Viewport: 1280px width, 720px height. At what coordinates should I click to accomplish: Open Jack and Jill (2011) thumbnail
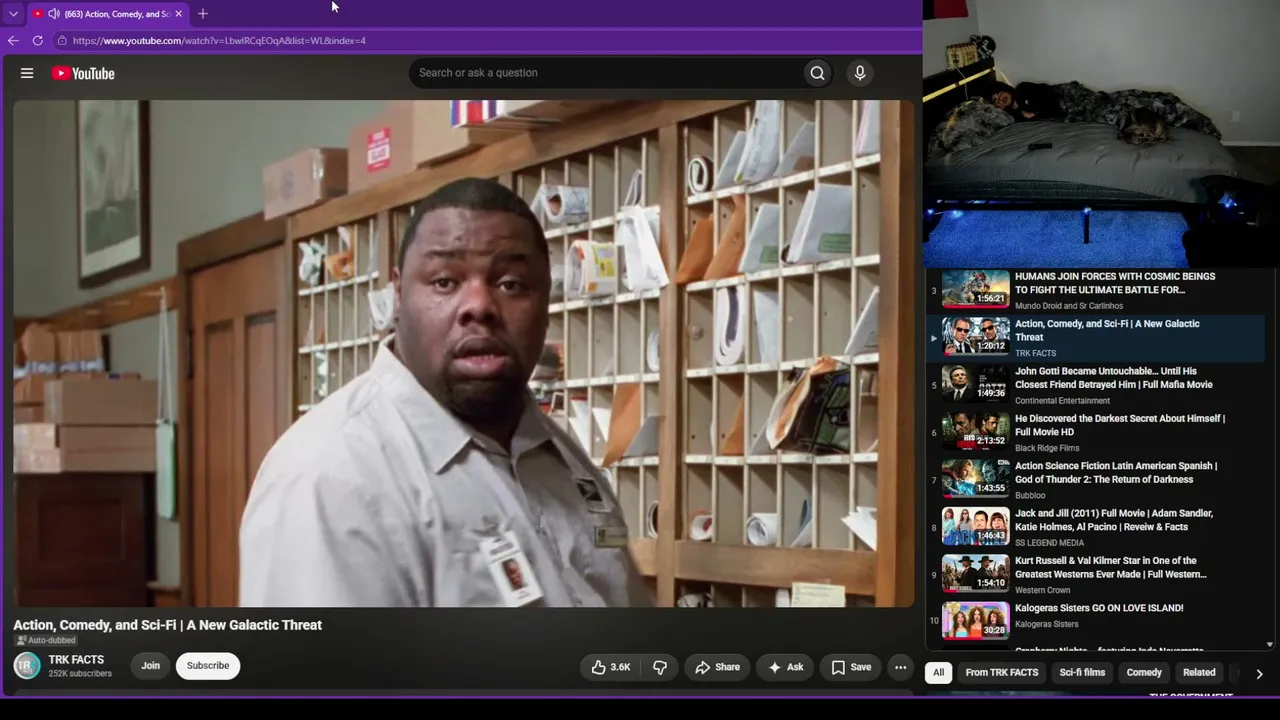point(976,526)
